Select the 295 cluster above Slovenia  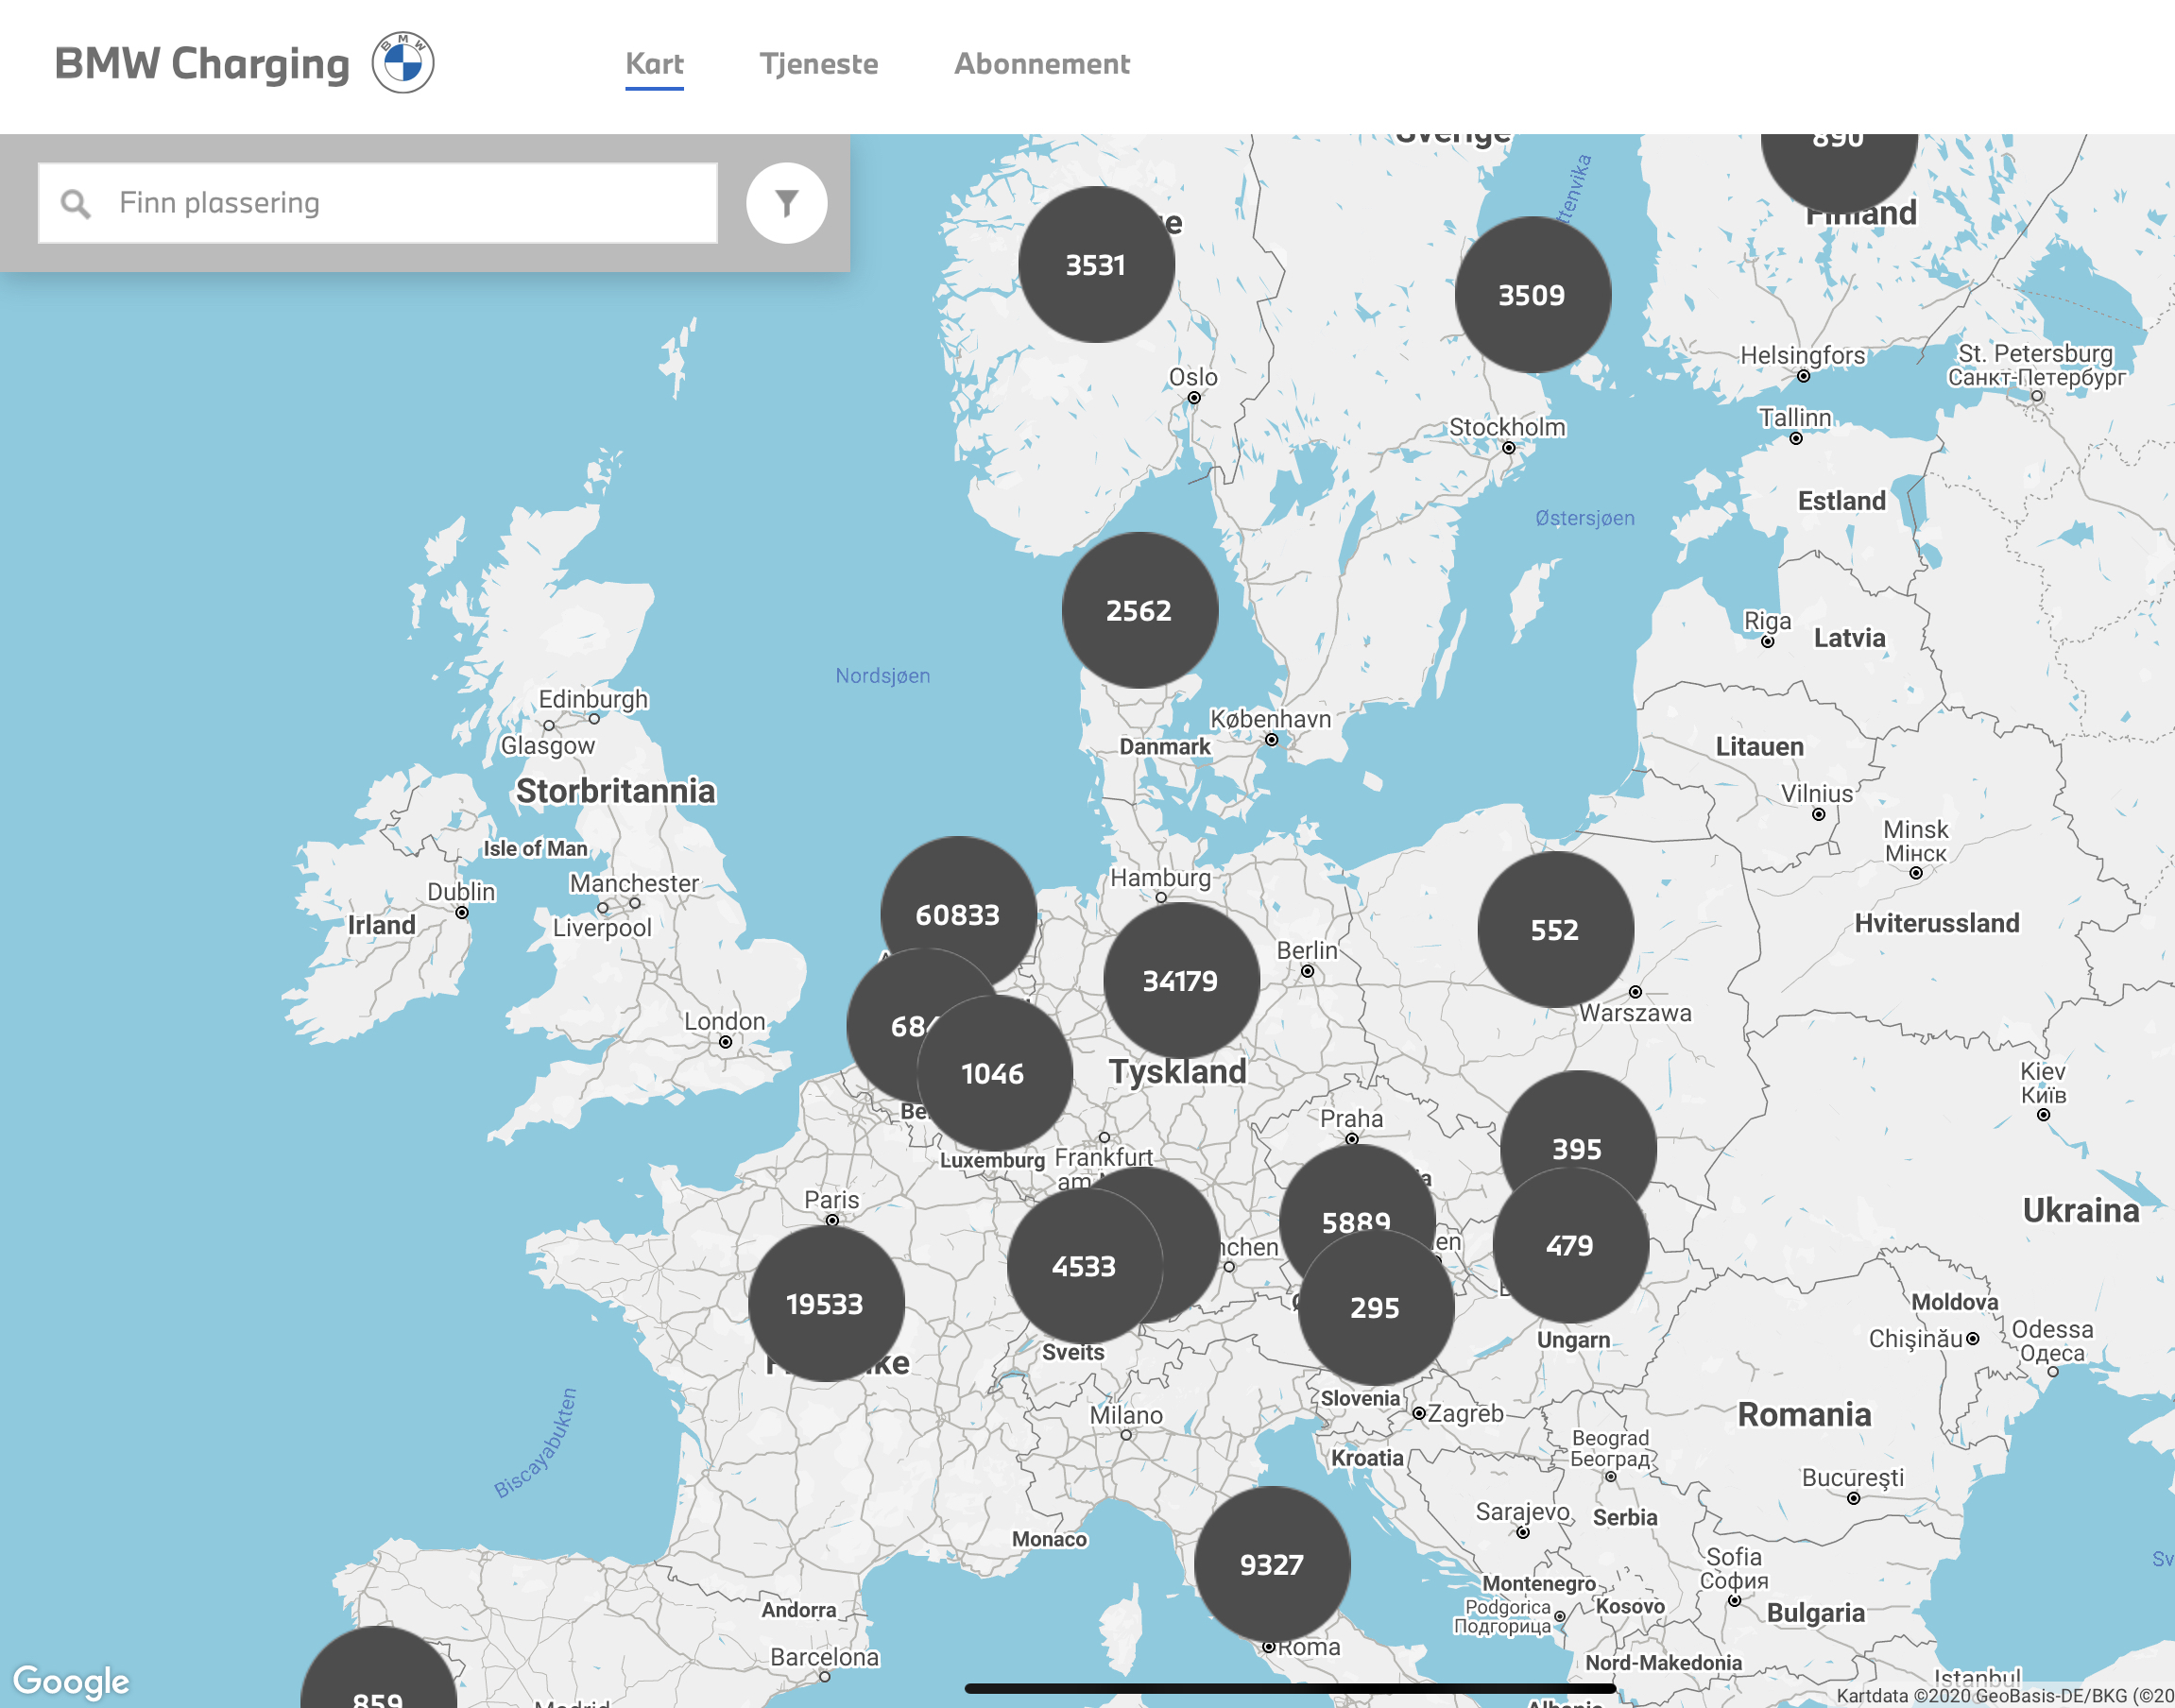coord(1375,1307)
